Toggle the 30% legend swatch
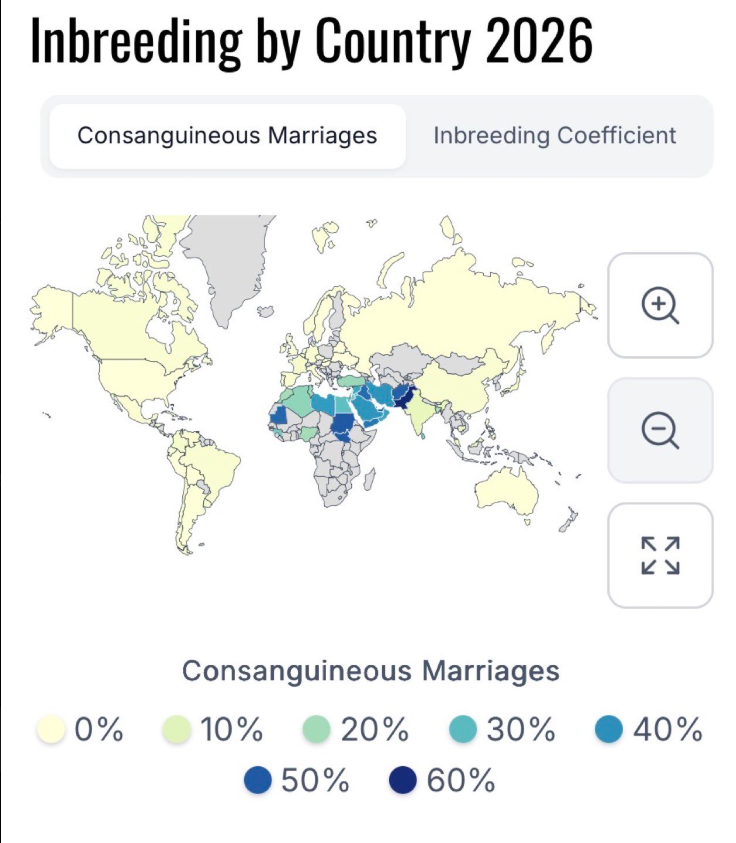The width and height of the screenshot is (736, 843). (463, 730)
